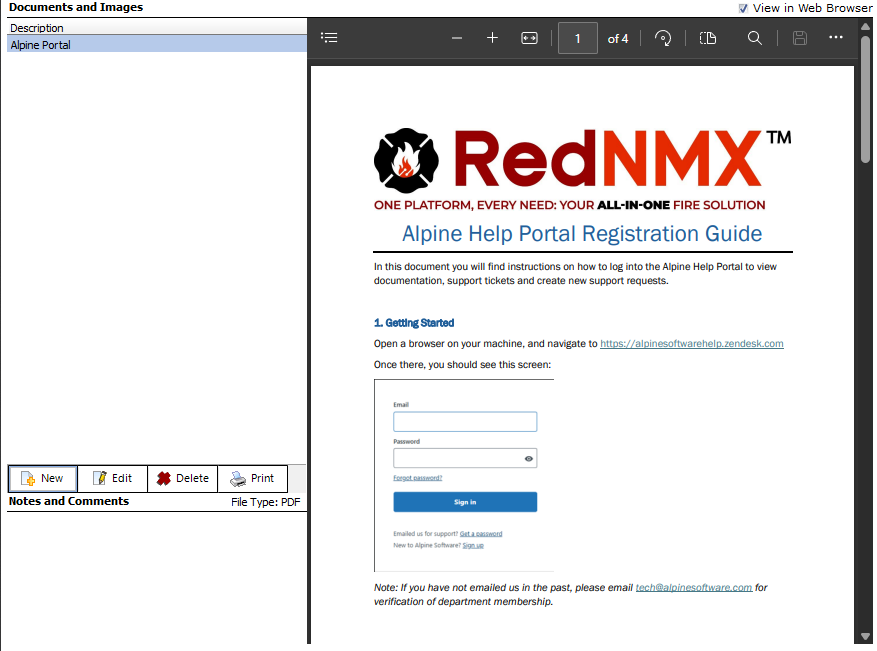
Task: Print the selected document
Action: point(252,478)
